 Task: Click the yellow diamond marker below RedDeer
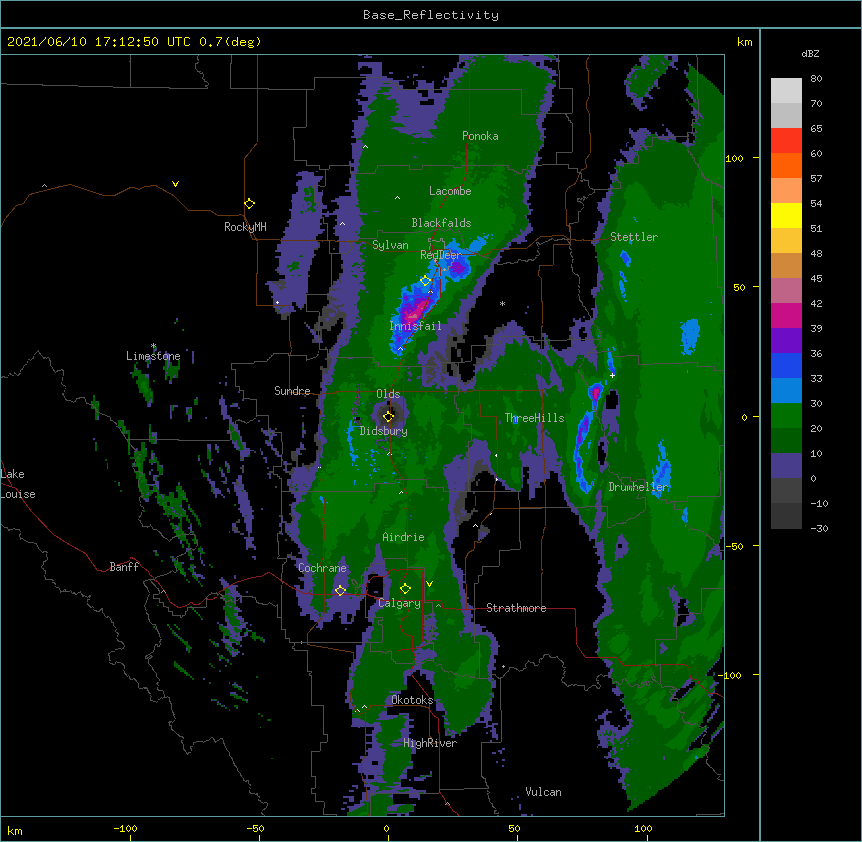(x=425, y=281)
